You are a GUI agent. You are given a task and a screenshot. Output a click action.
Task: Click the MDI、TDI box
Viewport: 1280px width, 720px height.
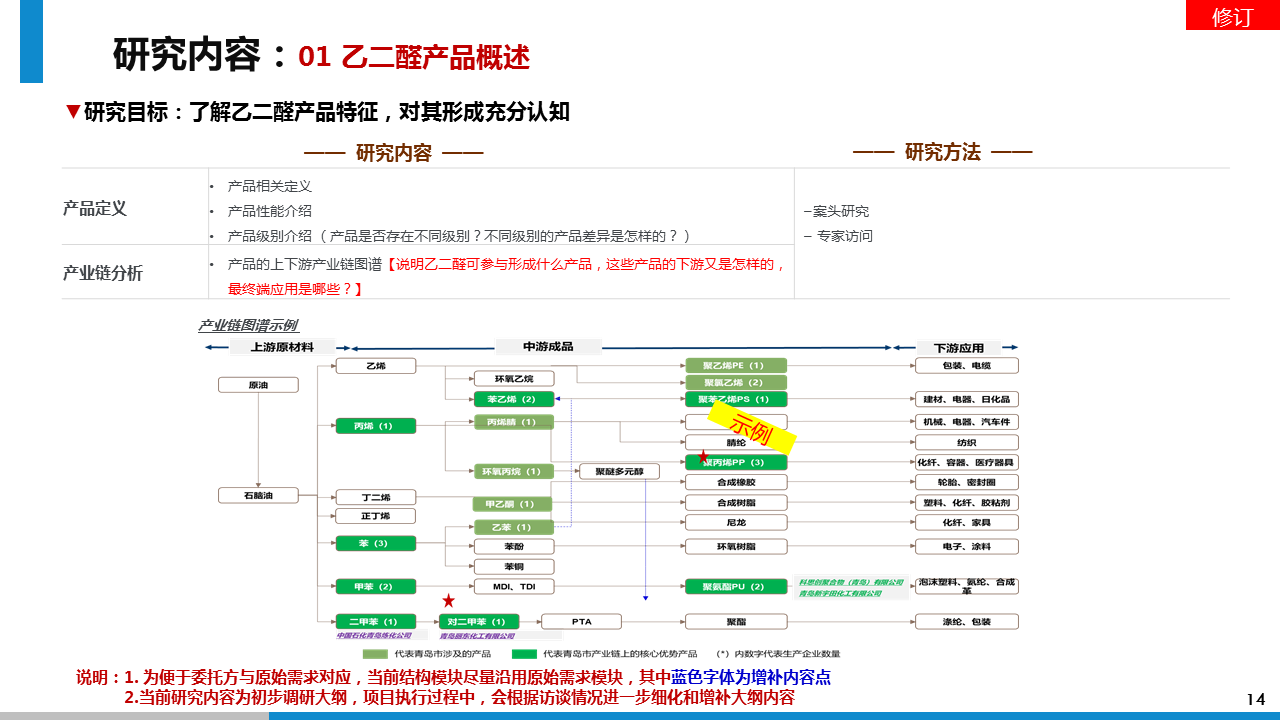click(x=513, y=586)
